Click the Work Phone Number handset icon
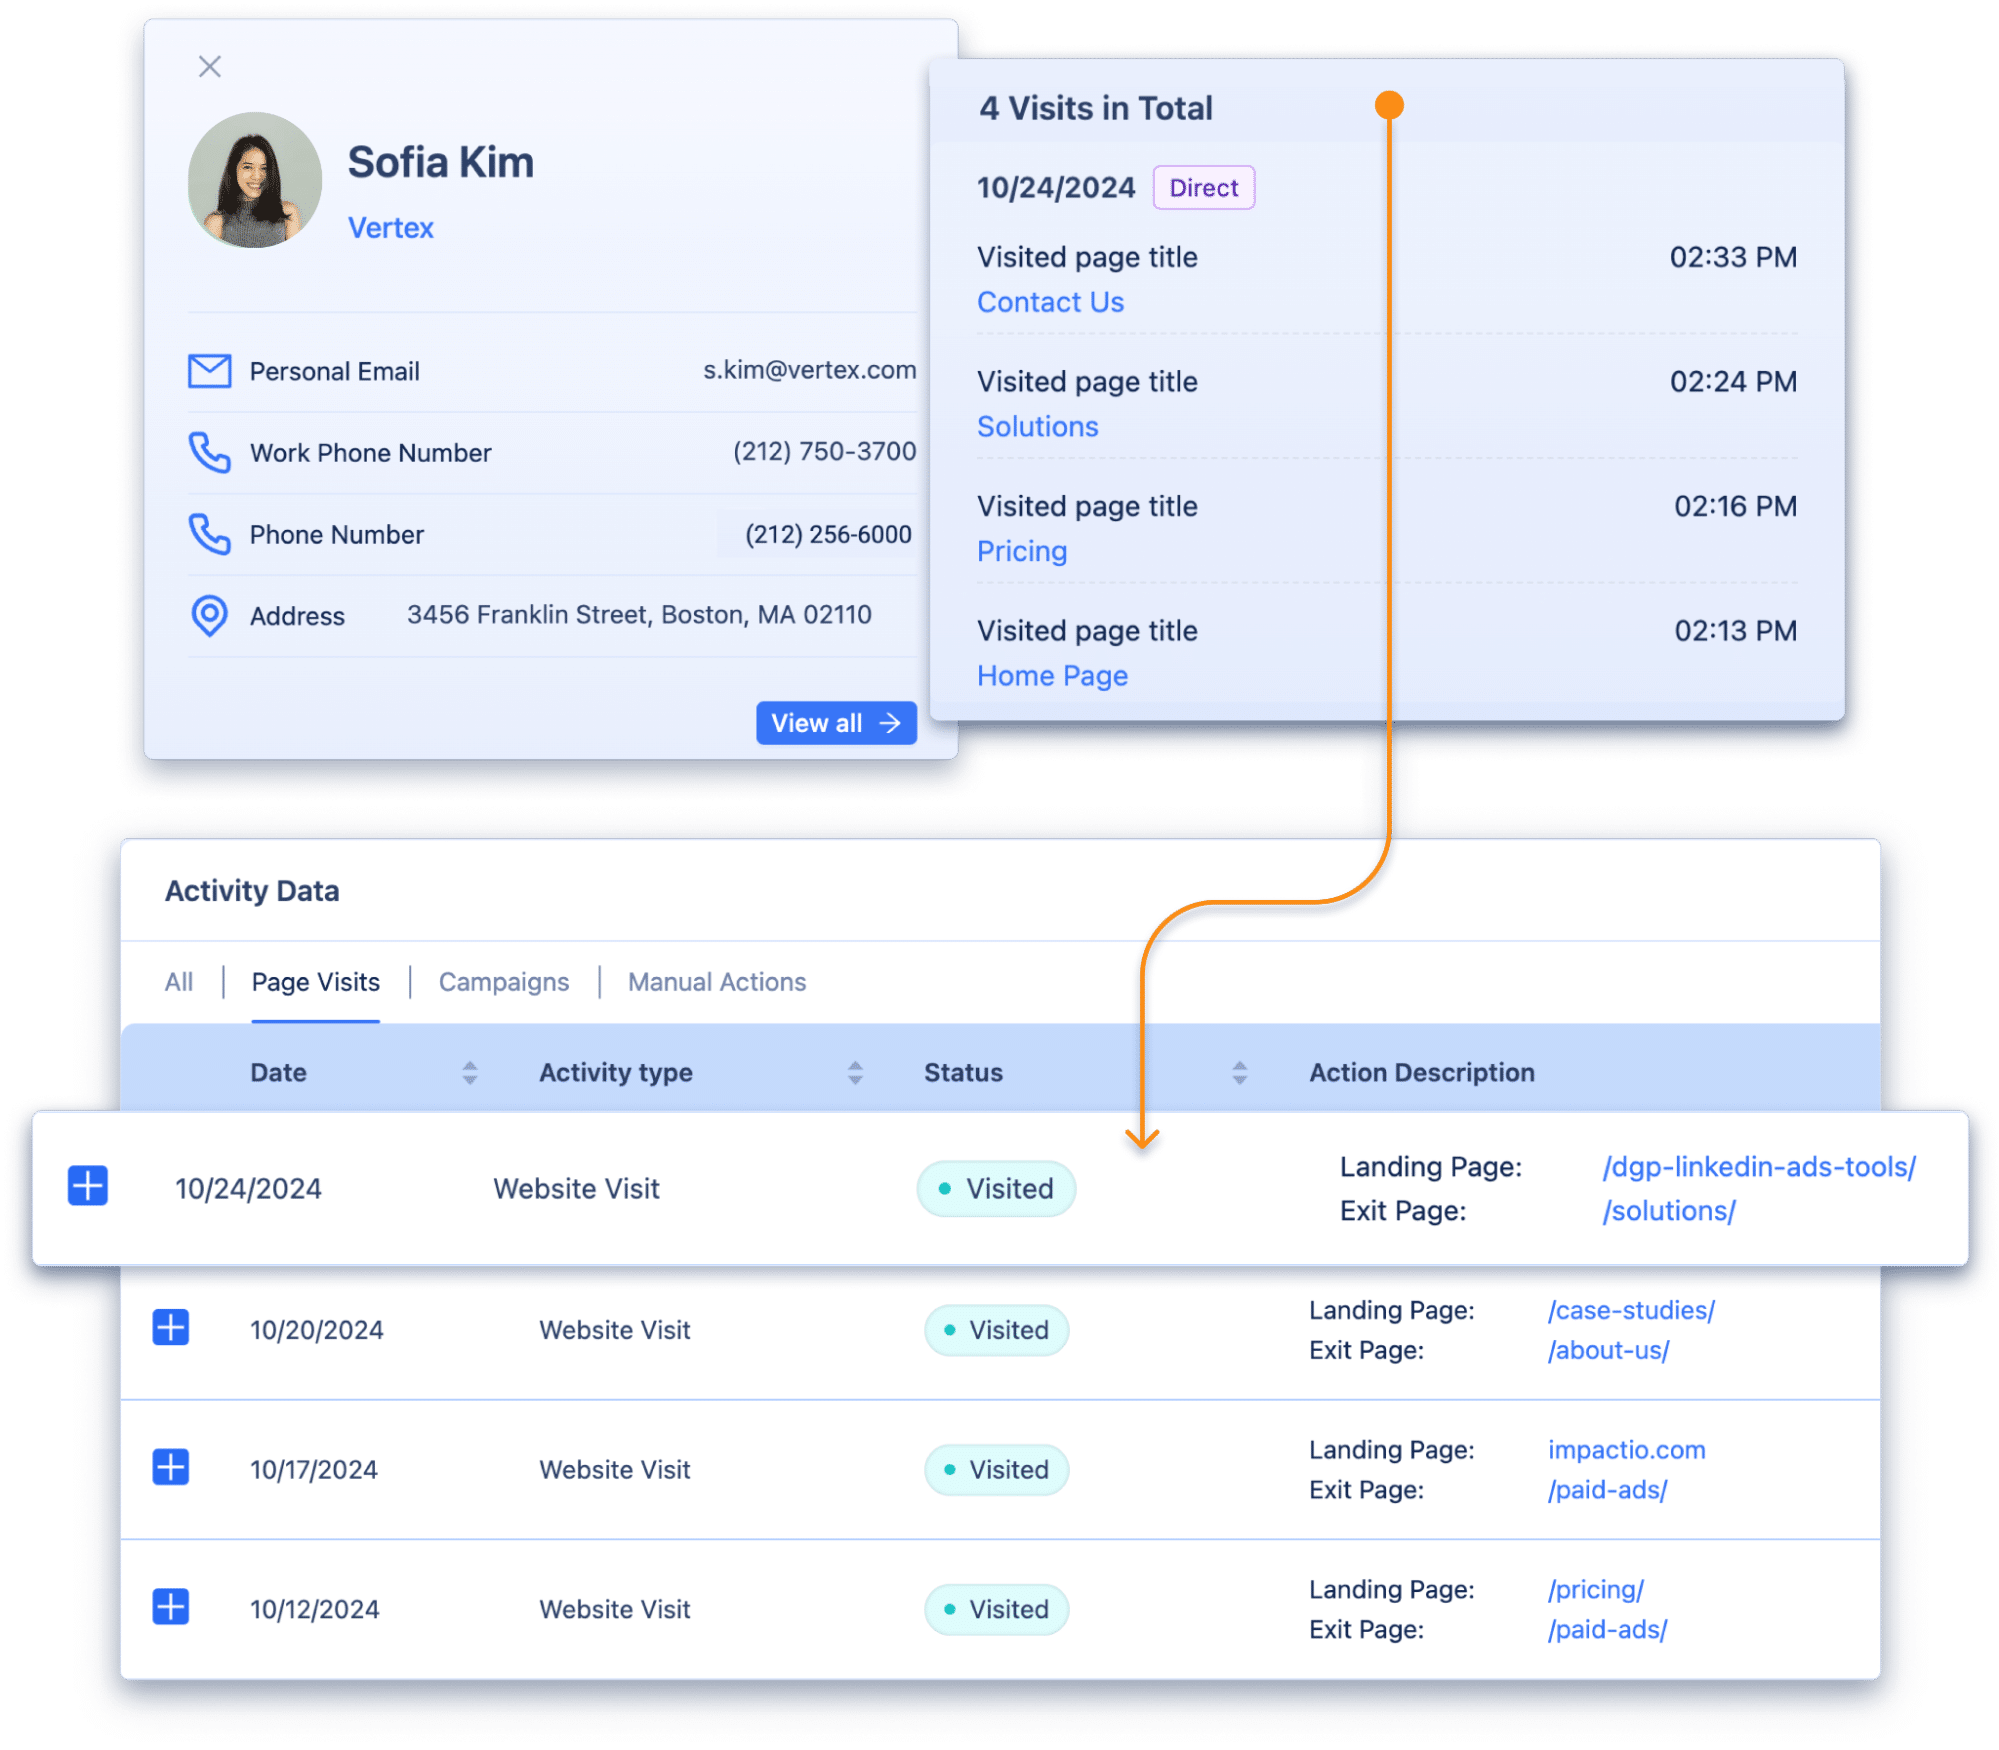The width and height of the screenshot is (1999, 1750). (210, 452)
